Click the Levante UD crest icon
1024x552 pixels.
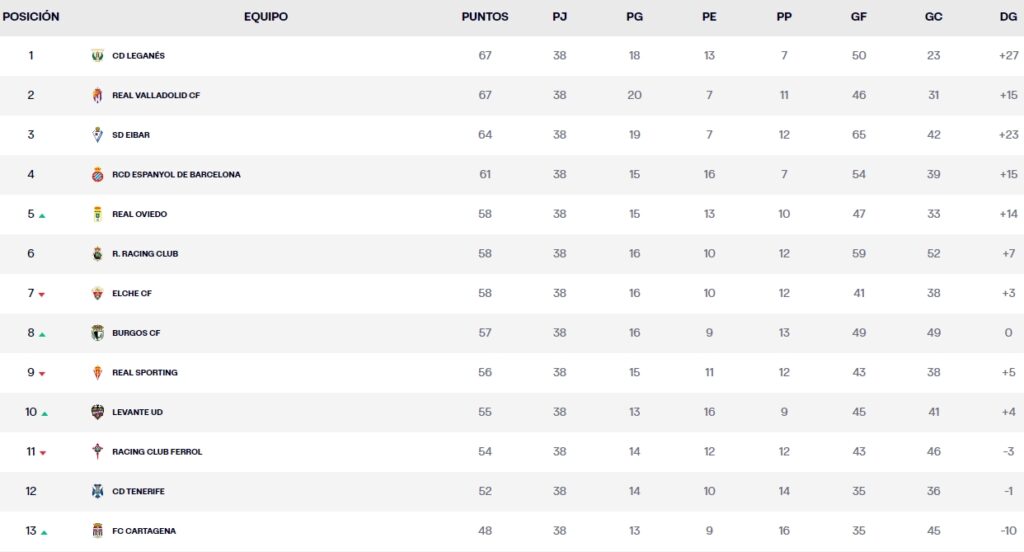97,412
